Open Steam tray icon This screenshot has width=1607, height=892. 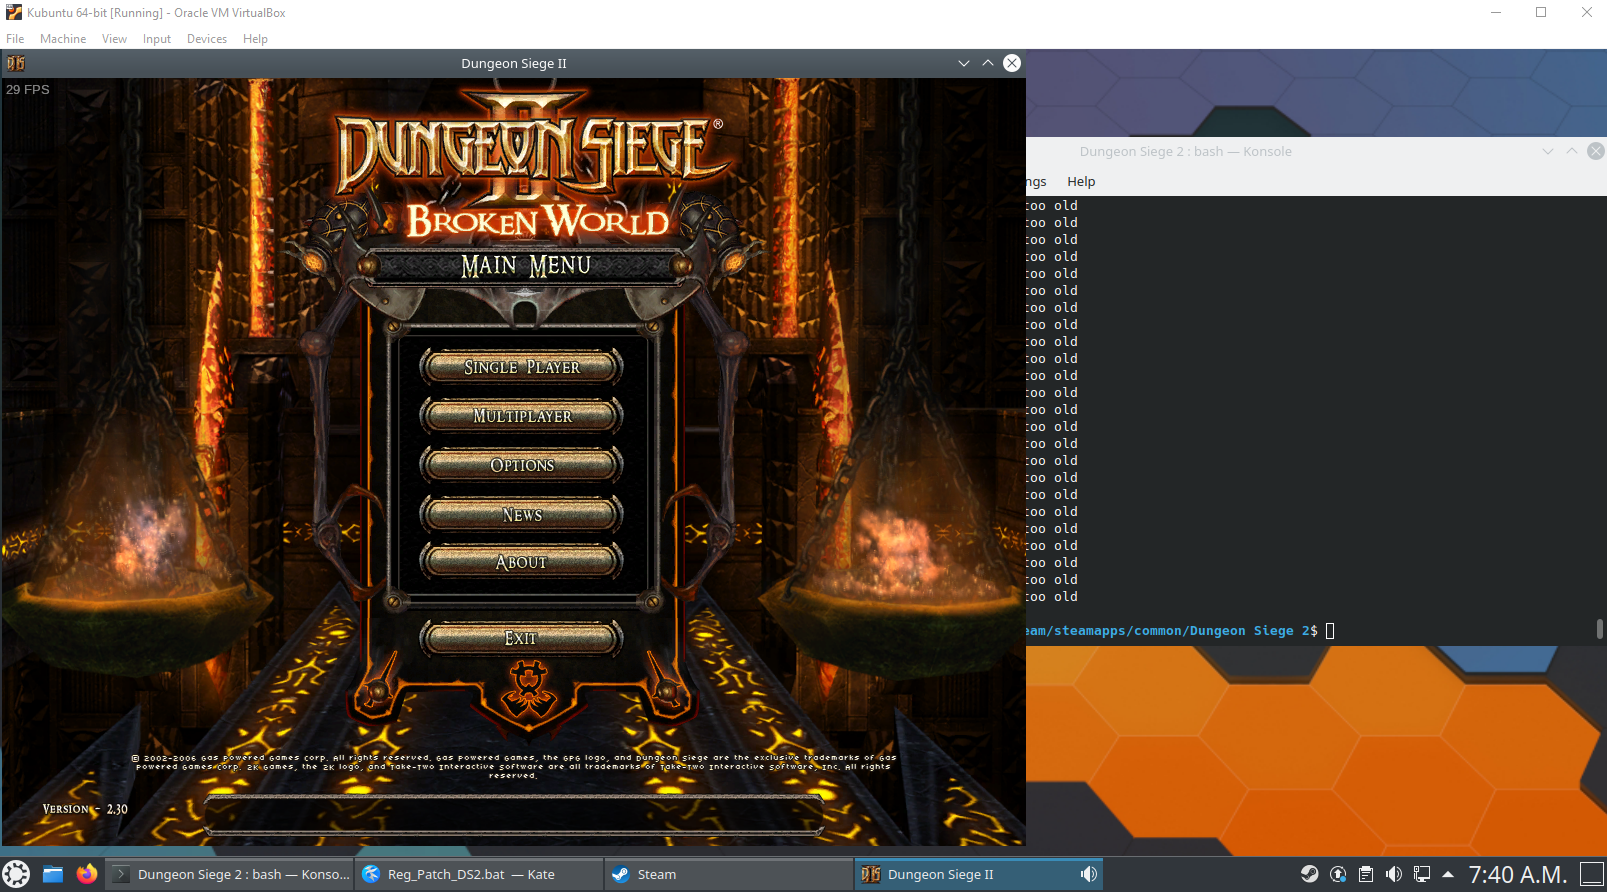coord(1309,874)
